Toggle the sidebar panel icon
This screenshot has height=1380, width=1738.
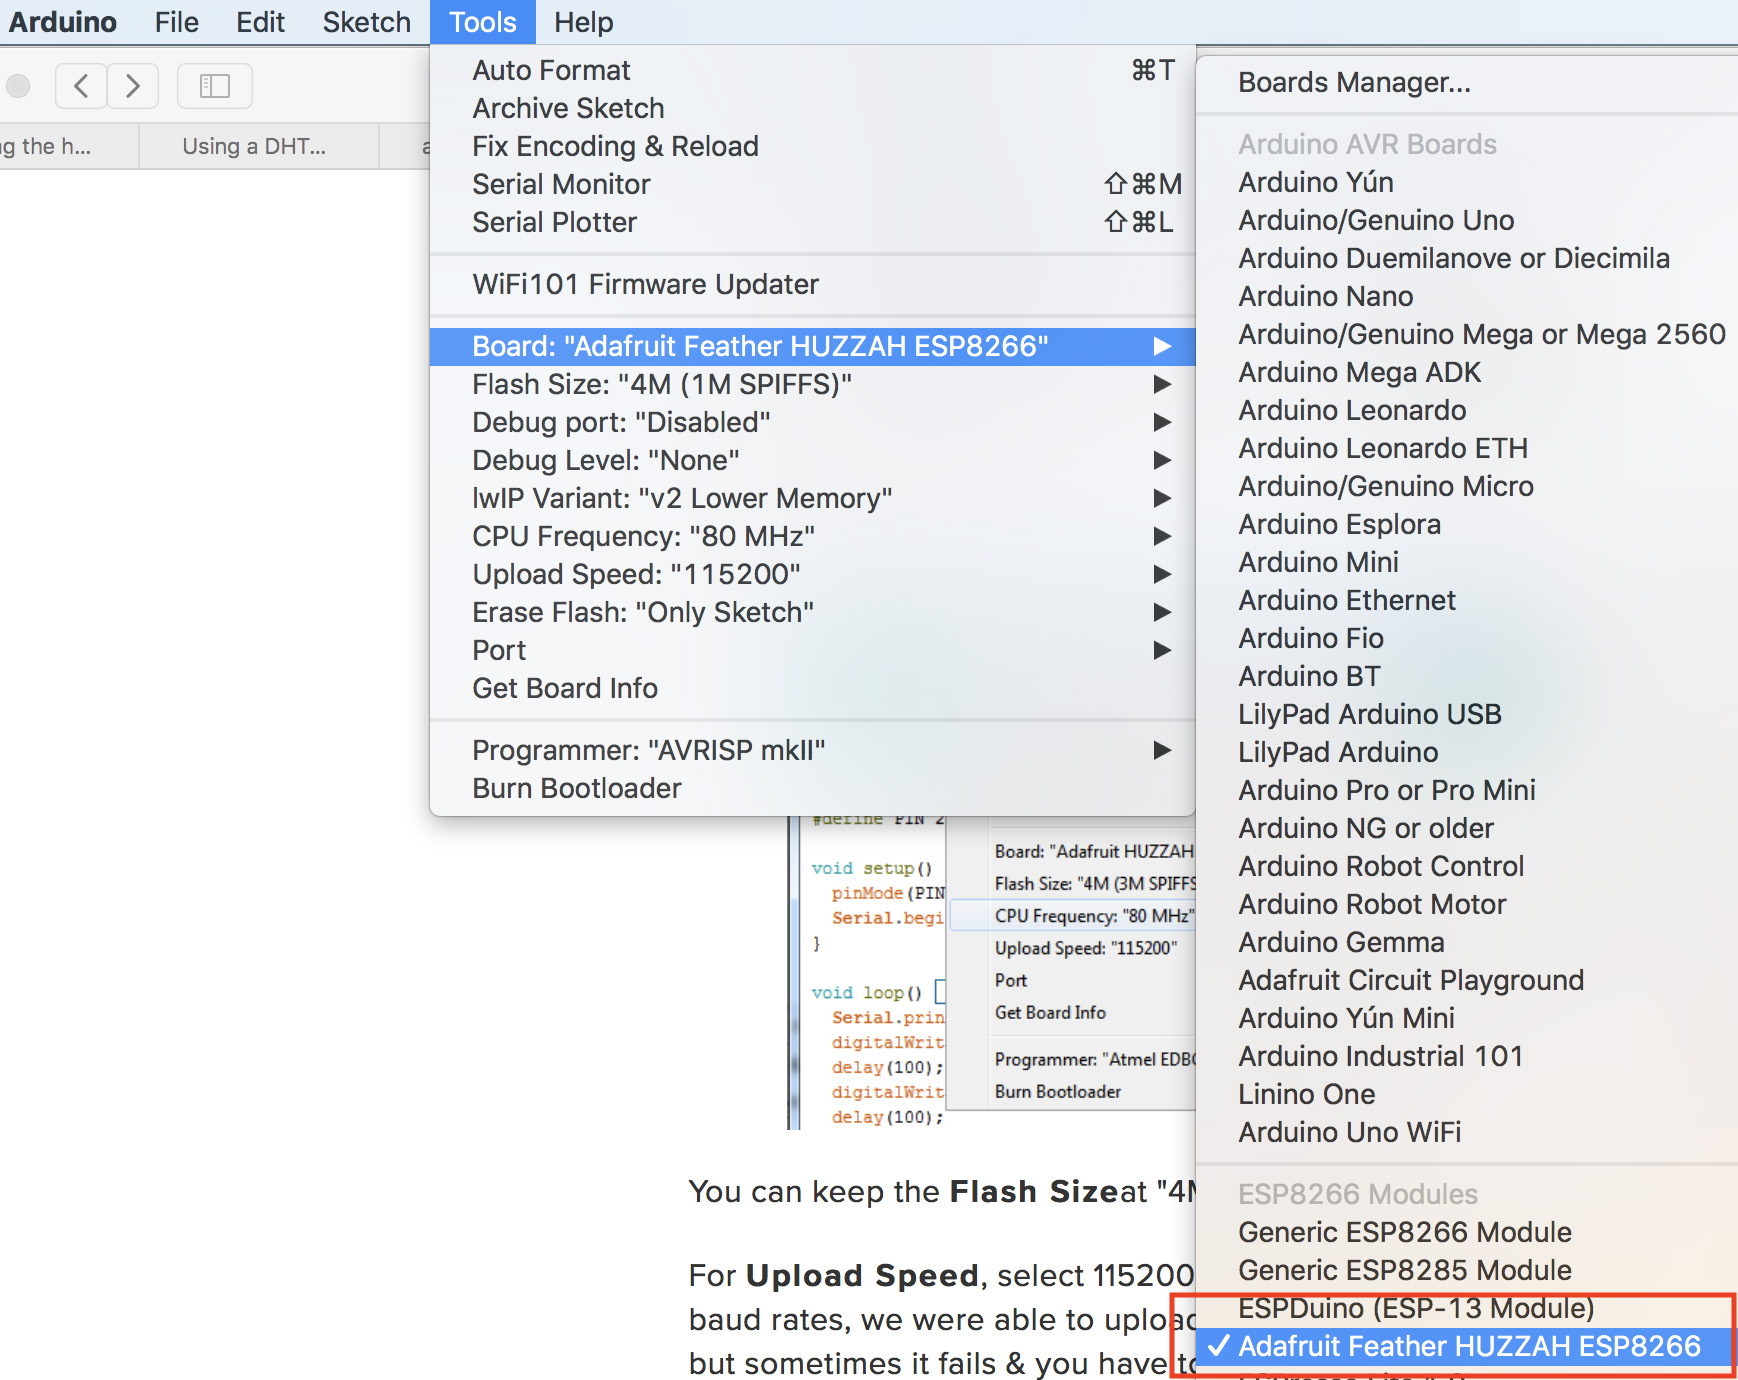click(x=214, y=86)
